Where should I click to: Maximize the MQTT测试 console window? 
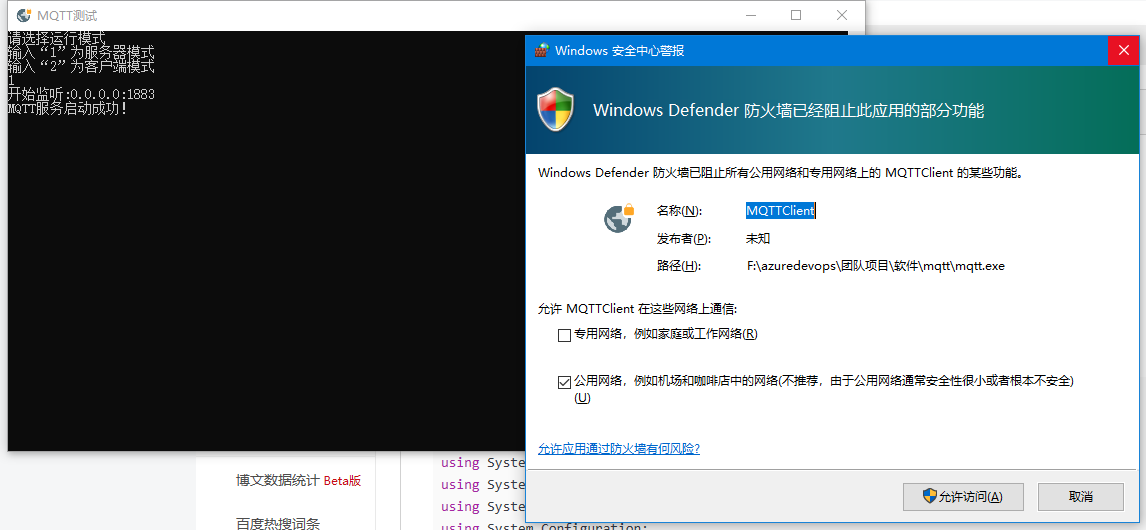point(796,15)
